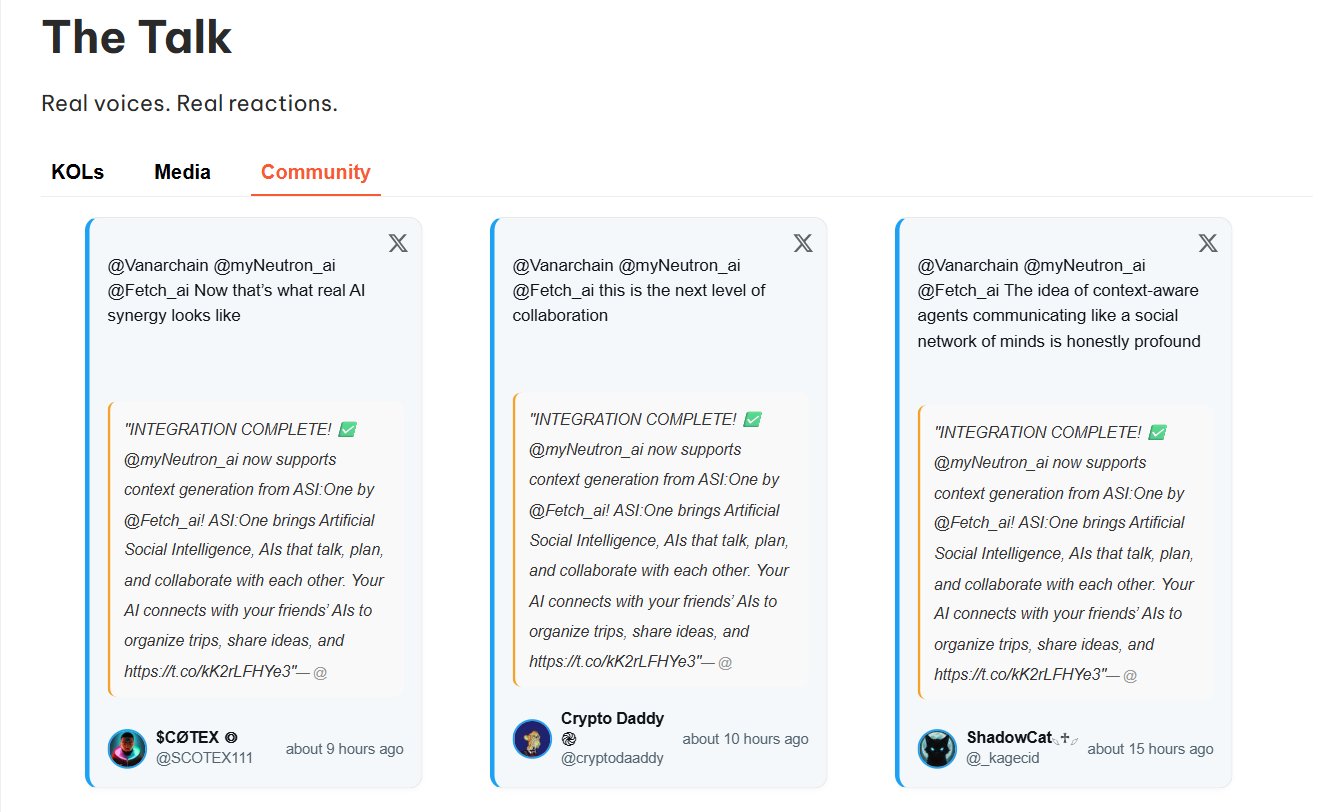This screenshot has height=812, width=1328.
Task: Click the badge icon beside the $CØTEX name
Action: pyautogui.click(x=231, y=738)
